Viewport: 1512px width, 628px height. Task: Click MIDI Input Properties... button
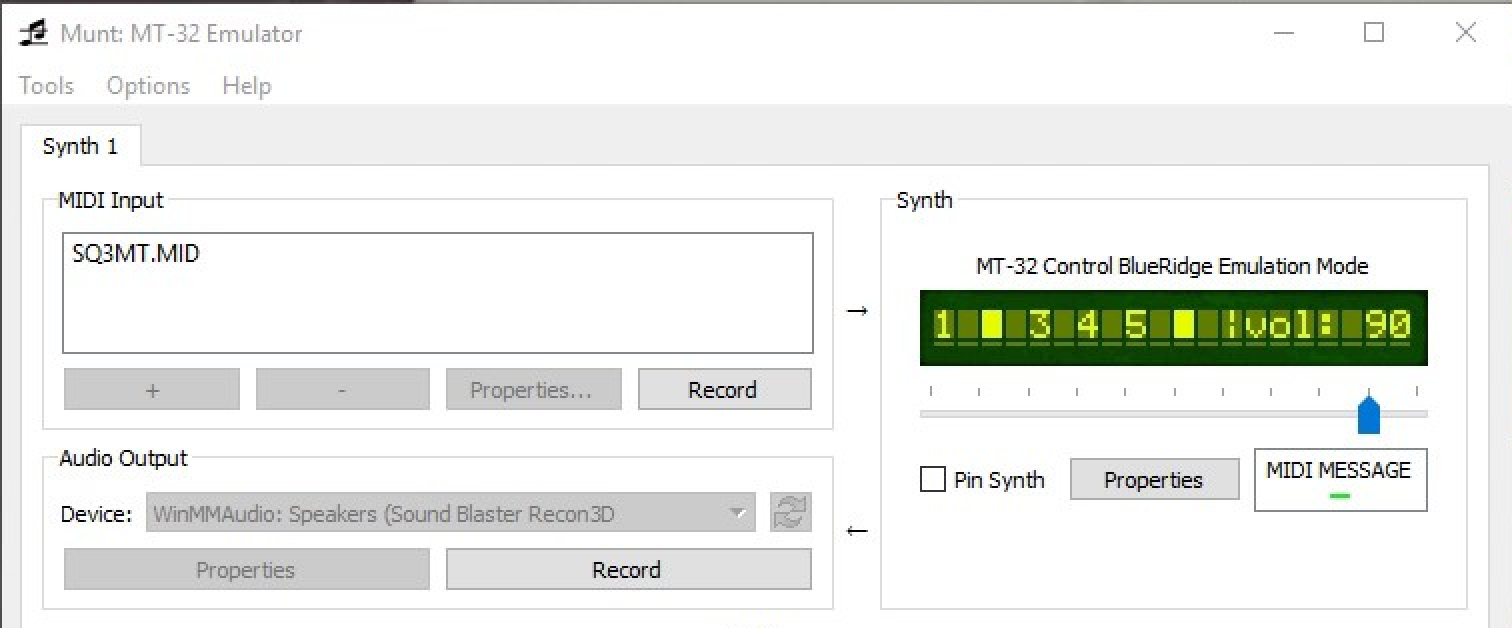pyautogui.click(x=532, y=390)
